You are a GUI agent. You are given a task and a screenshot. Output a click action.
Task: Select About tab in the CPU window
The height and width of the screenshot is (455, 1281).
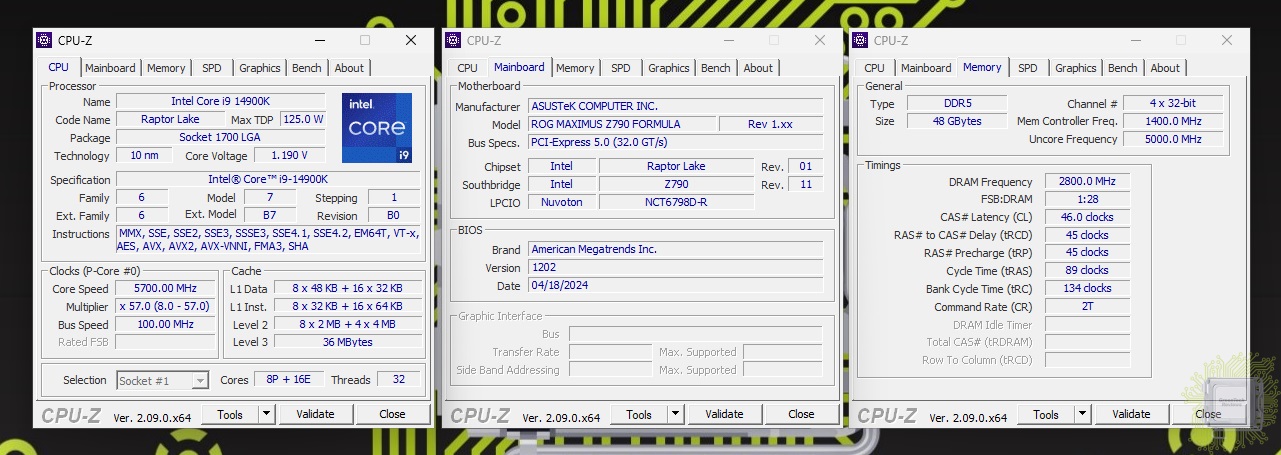349,68
